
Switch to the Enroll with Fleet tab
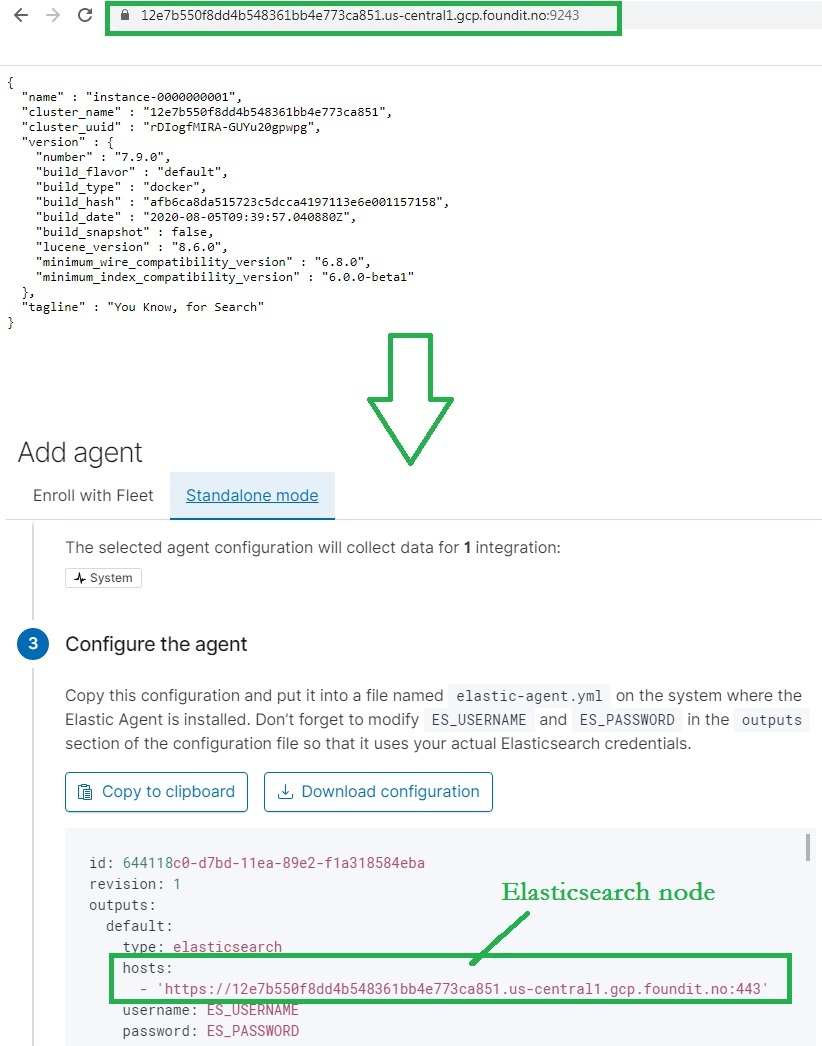[92, 495]
